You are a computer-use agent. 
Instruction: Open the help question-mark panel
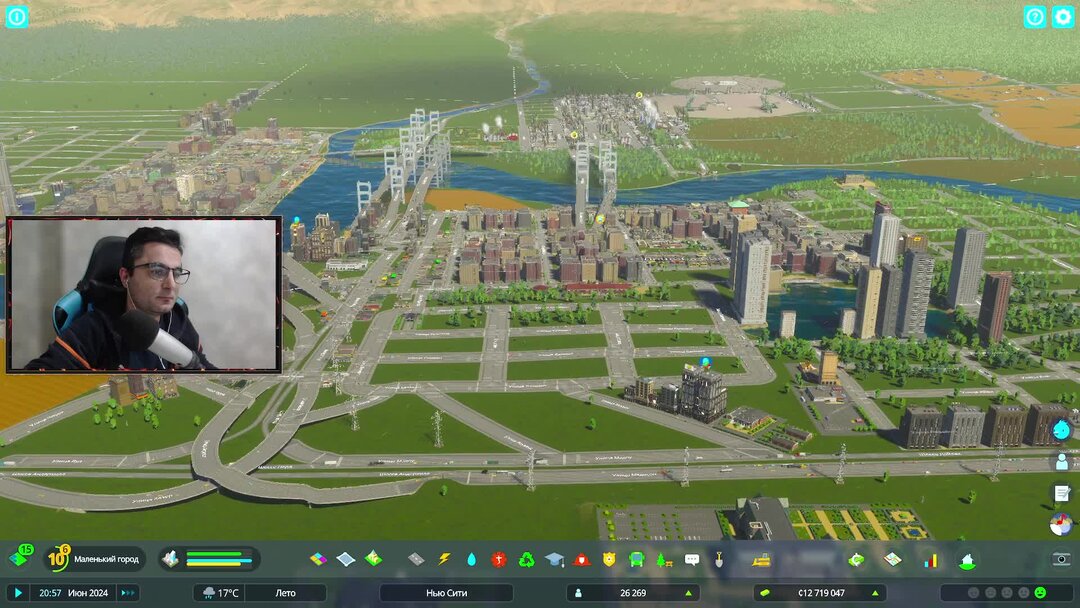coord(1035,17)
